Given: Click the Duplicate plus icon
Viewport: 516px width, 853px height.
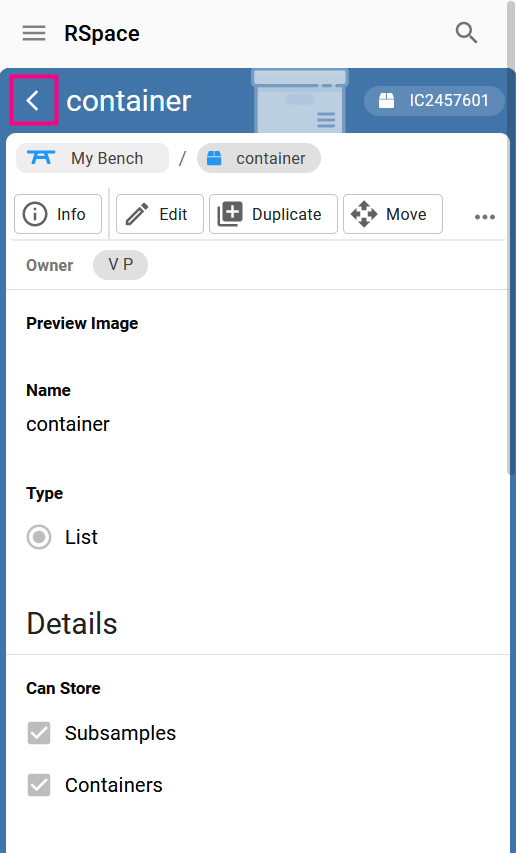Looking at the screenshot, I should pos(230,214).
